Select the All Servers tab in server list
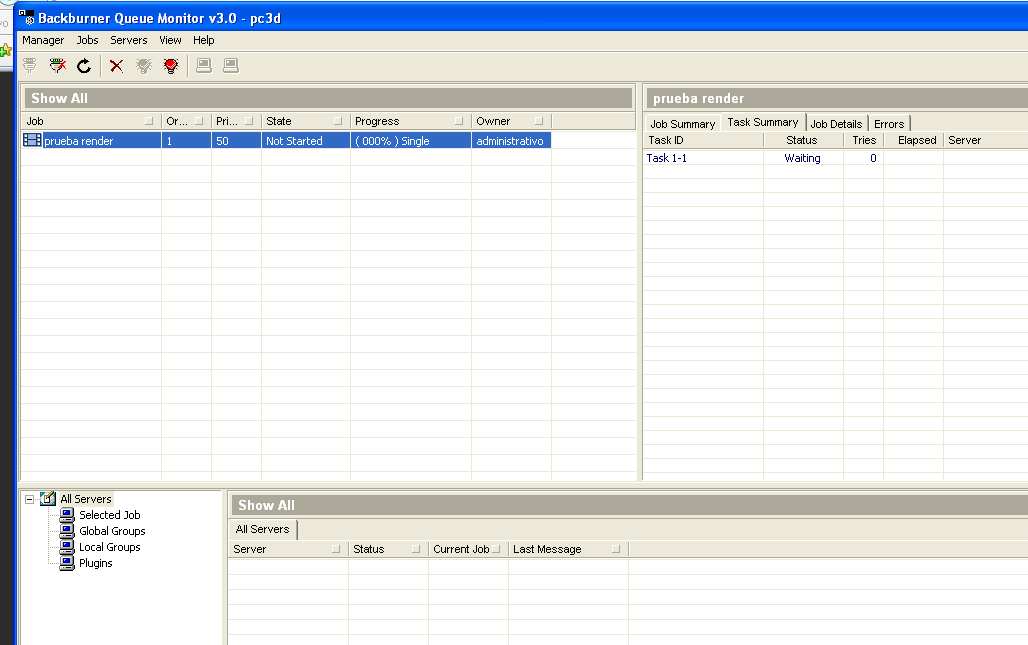The height and width of the screenshot is (645, 1028). (262, 529)
